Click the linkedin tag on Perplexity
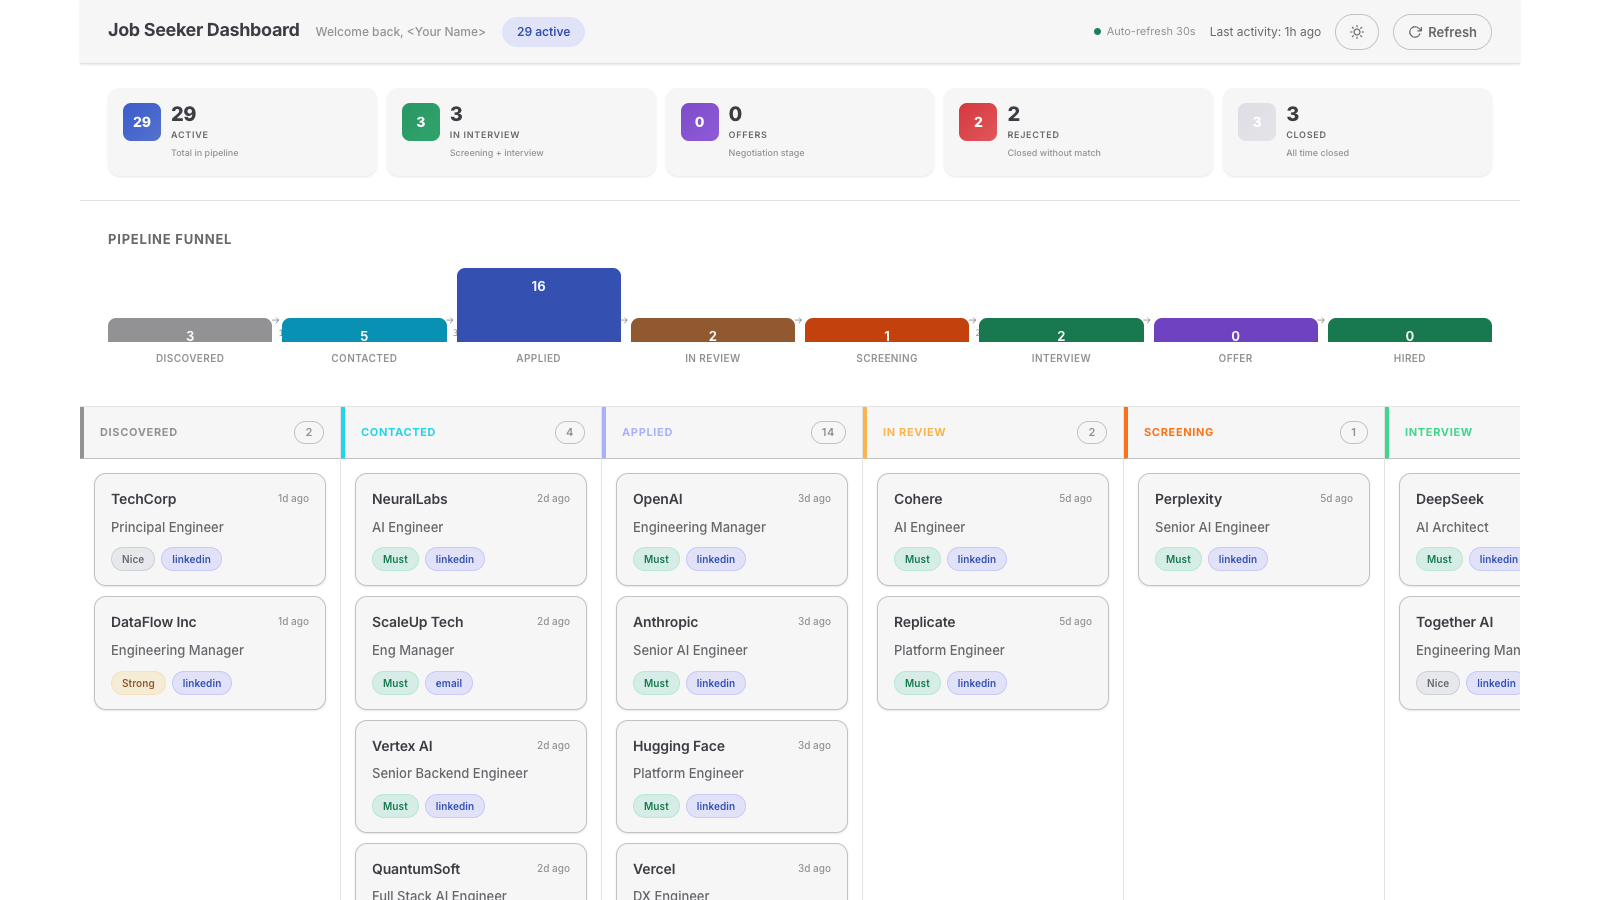 pos(1238,559)
